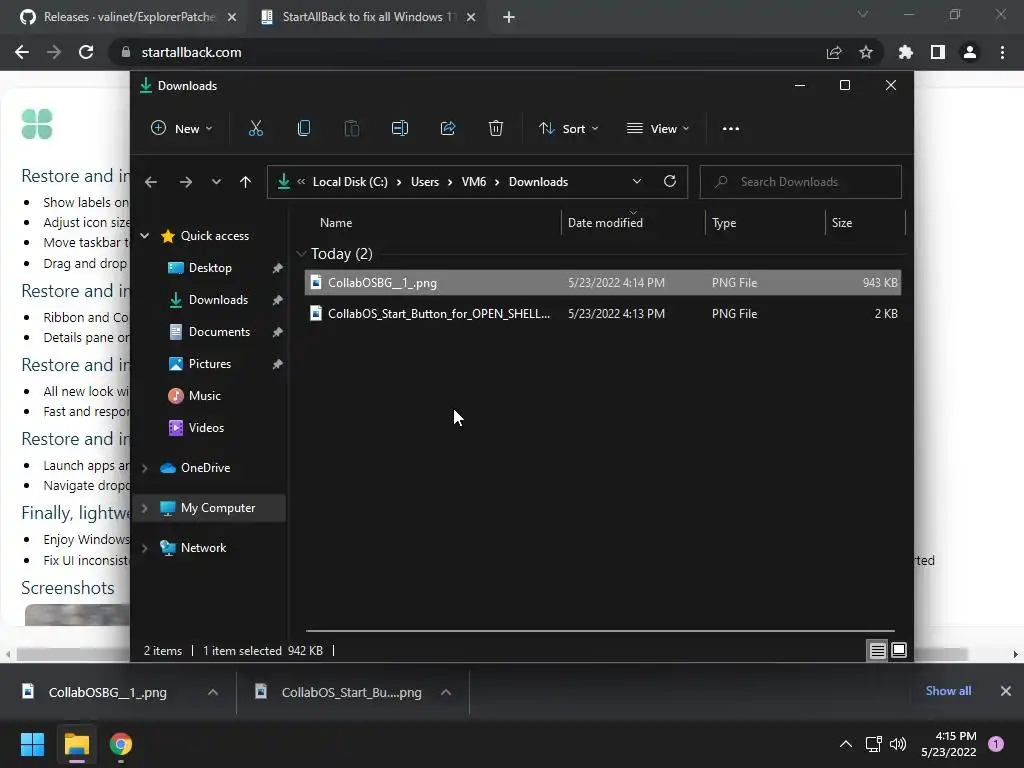This screenshot has height=768, width=1024.
Task: Toggle Chrome side panel icon
Action: pos(938,52)
